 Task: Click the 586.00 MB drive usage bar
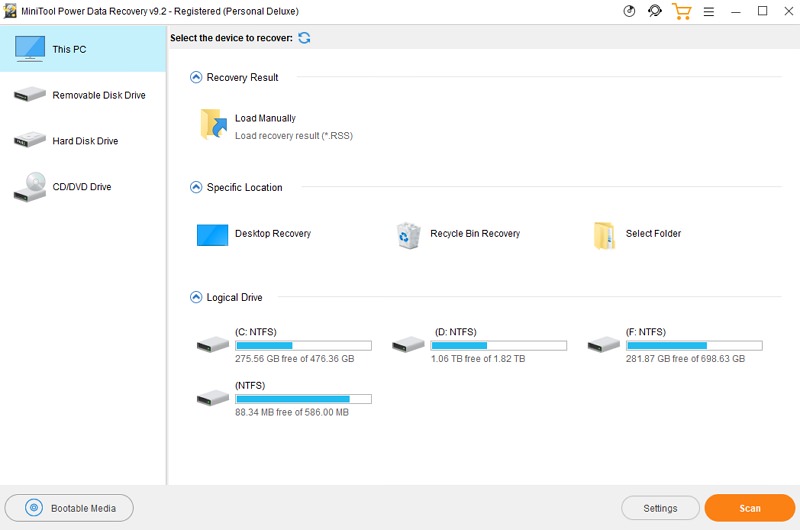click(x=304, y=399)
